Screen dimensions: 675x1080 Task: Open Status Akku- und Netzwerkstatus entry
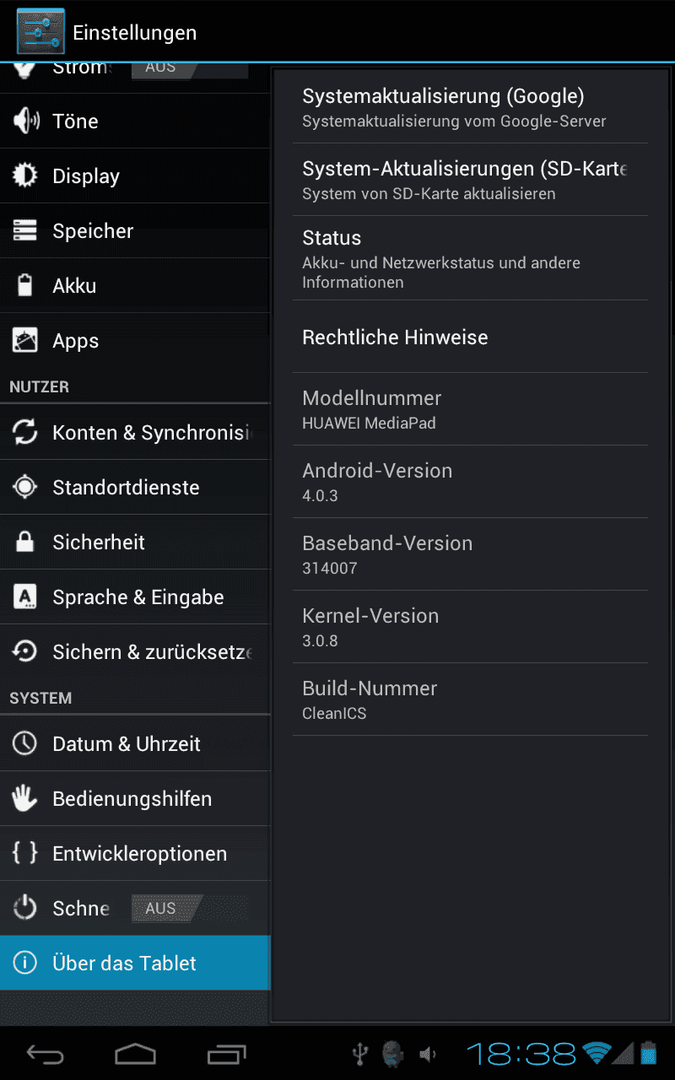click(470, 258)
